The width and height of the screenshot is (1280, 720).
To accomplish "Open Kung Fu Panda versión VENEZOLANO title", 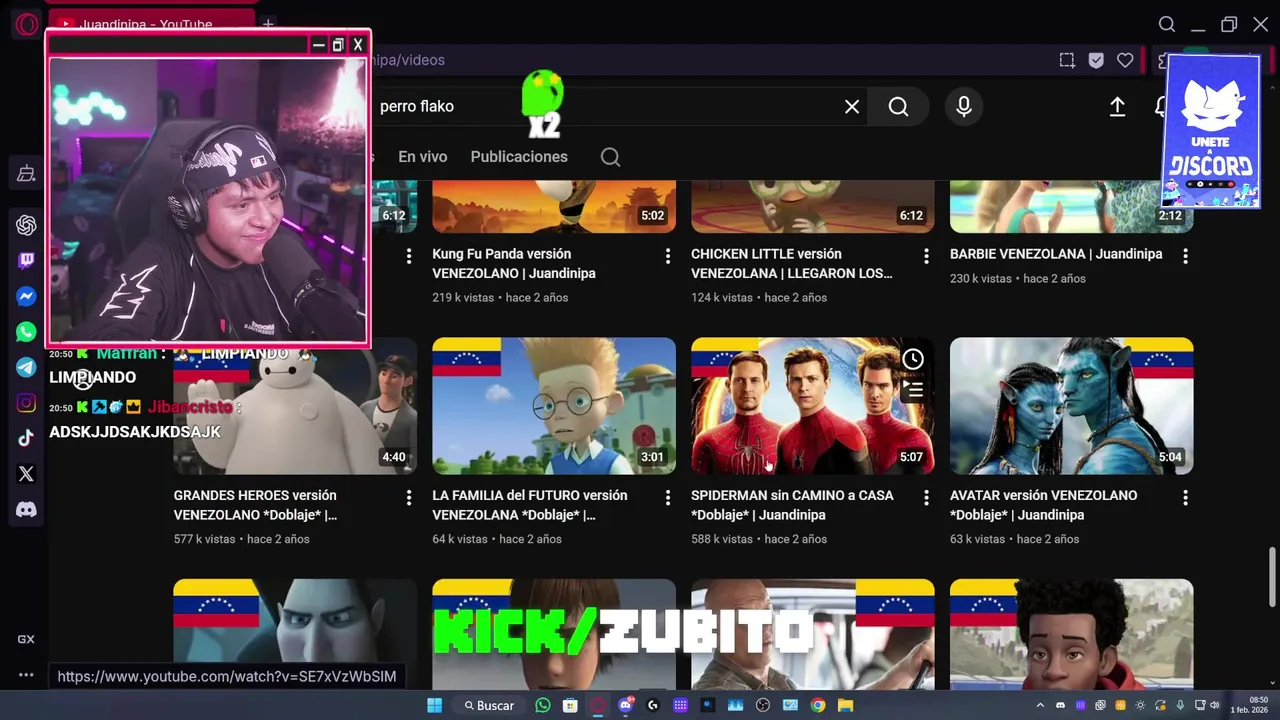I will point(514,264).
